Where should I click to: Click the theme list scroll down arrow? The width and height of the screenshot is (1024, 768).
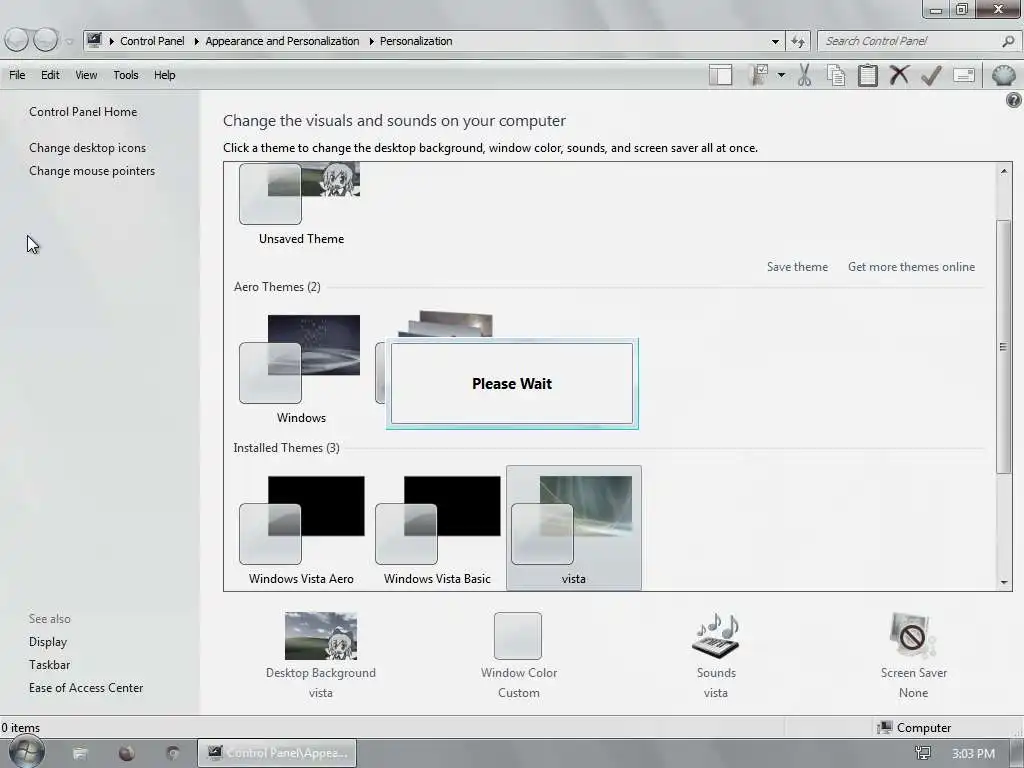click(x=1004, y=583)
